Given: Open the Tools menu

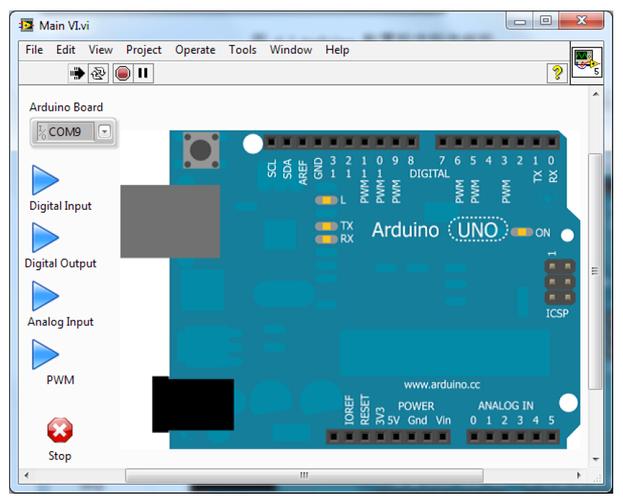Looking at the screenshot, I should [x=242, y=50].
